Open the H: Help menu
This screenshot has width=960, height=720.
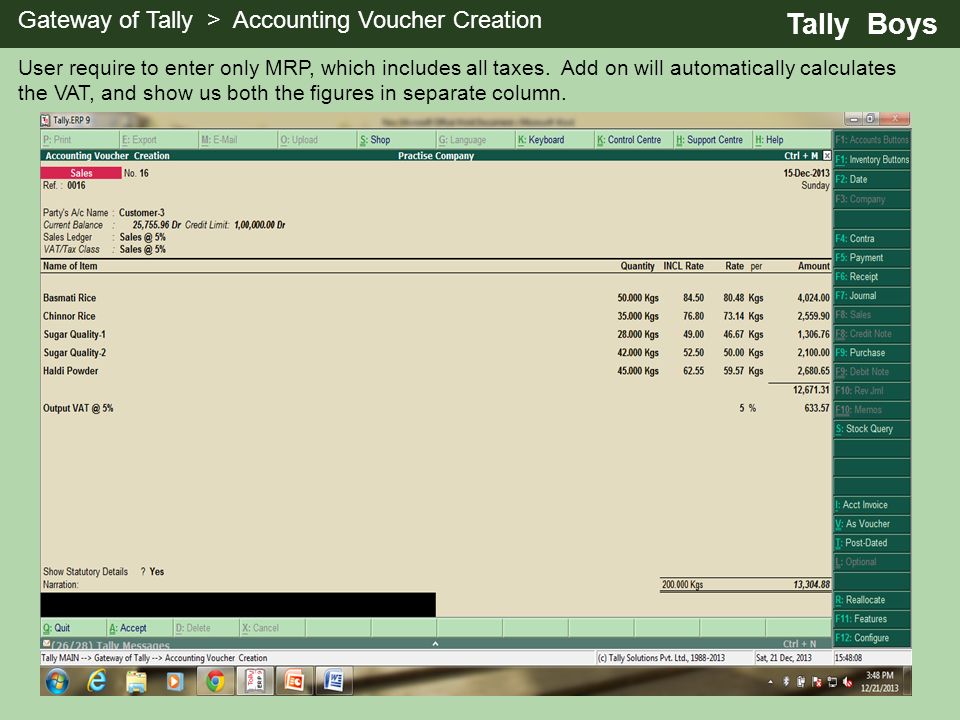(791, 140)
